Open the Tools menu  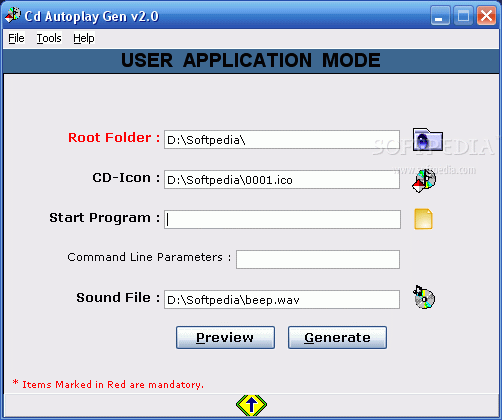(x=49, y=38)
